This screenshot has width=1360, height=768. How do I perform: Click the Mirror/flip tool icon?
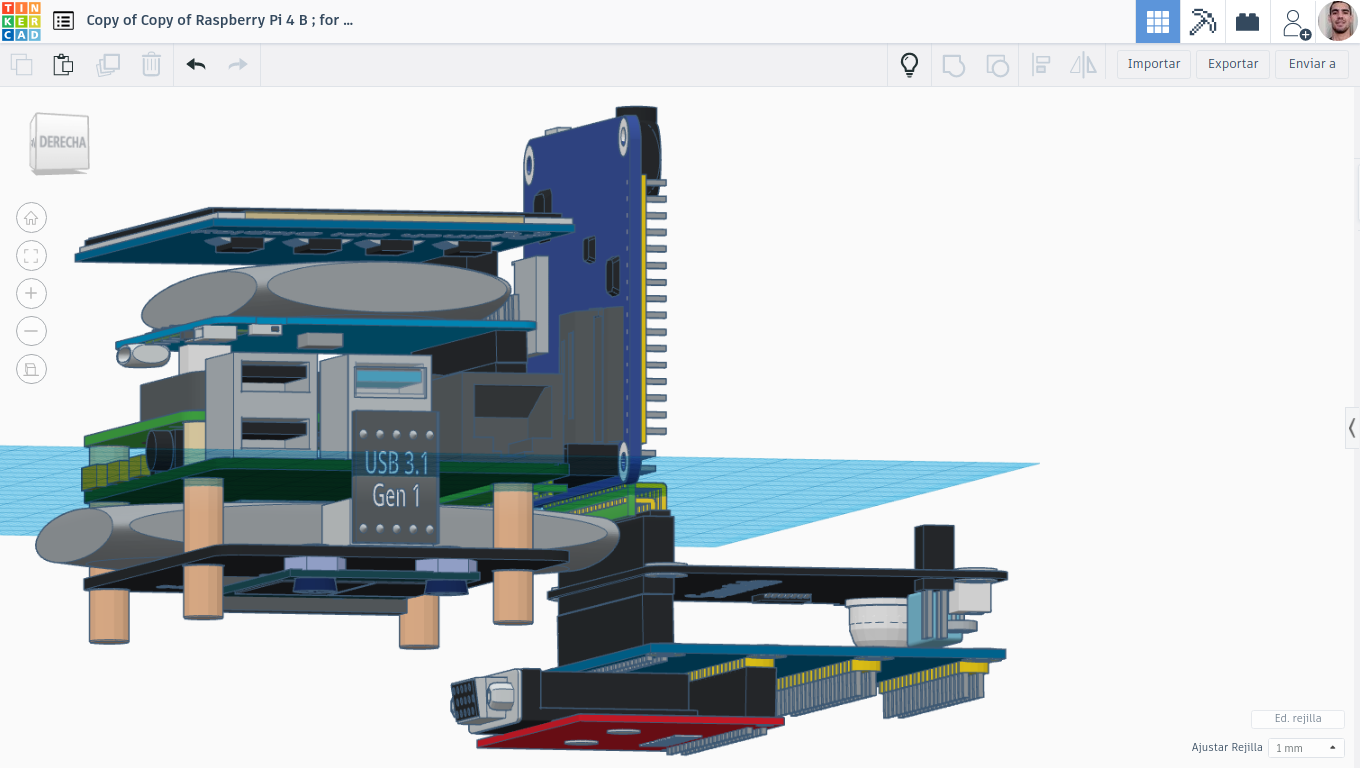[1084, 65]
